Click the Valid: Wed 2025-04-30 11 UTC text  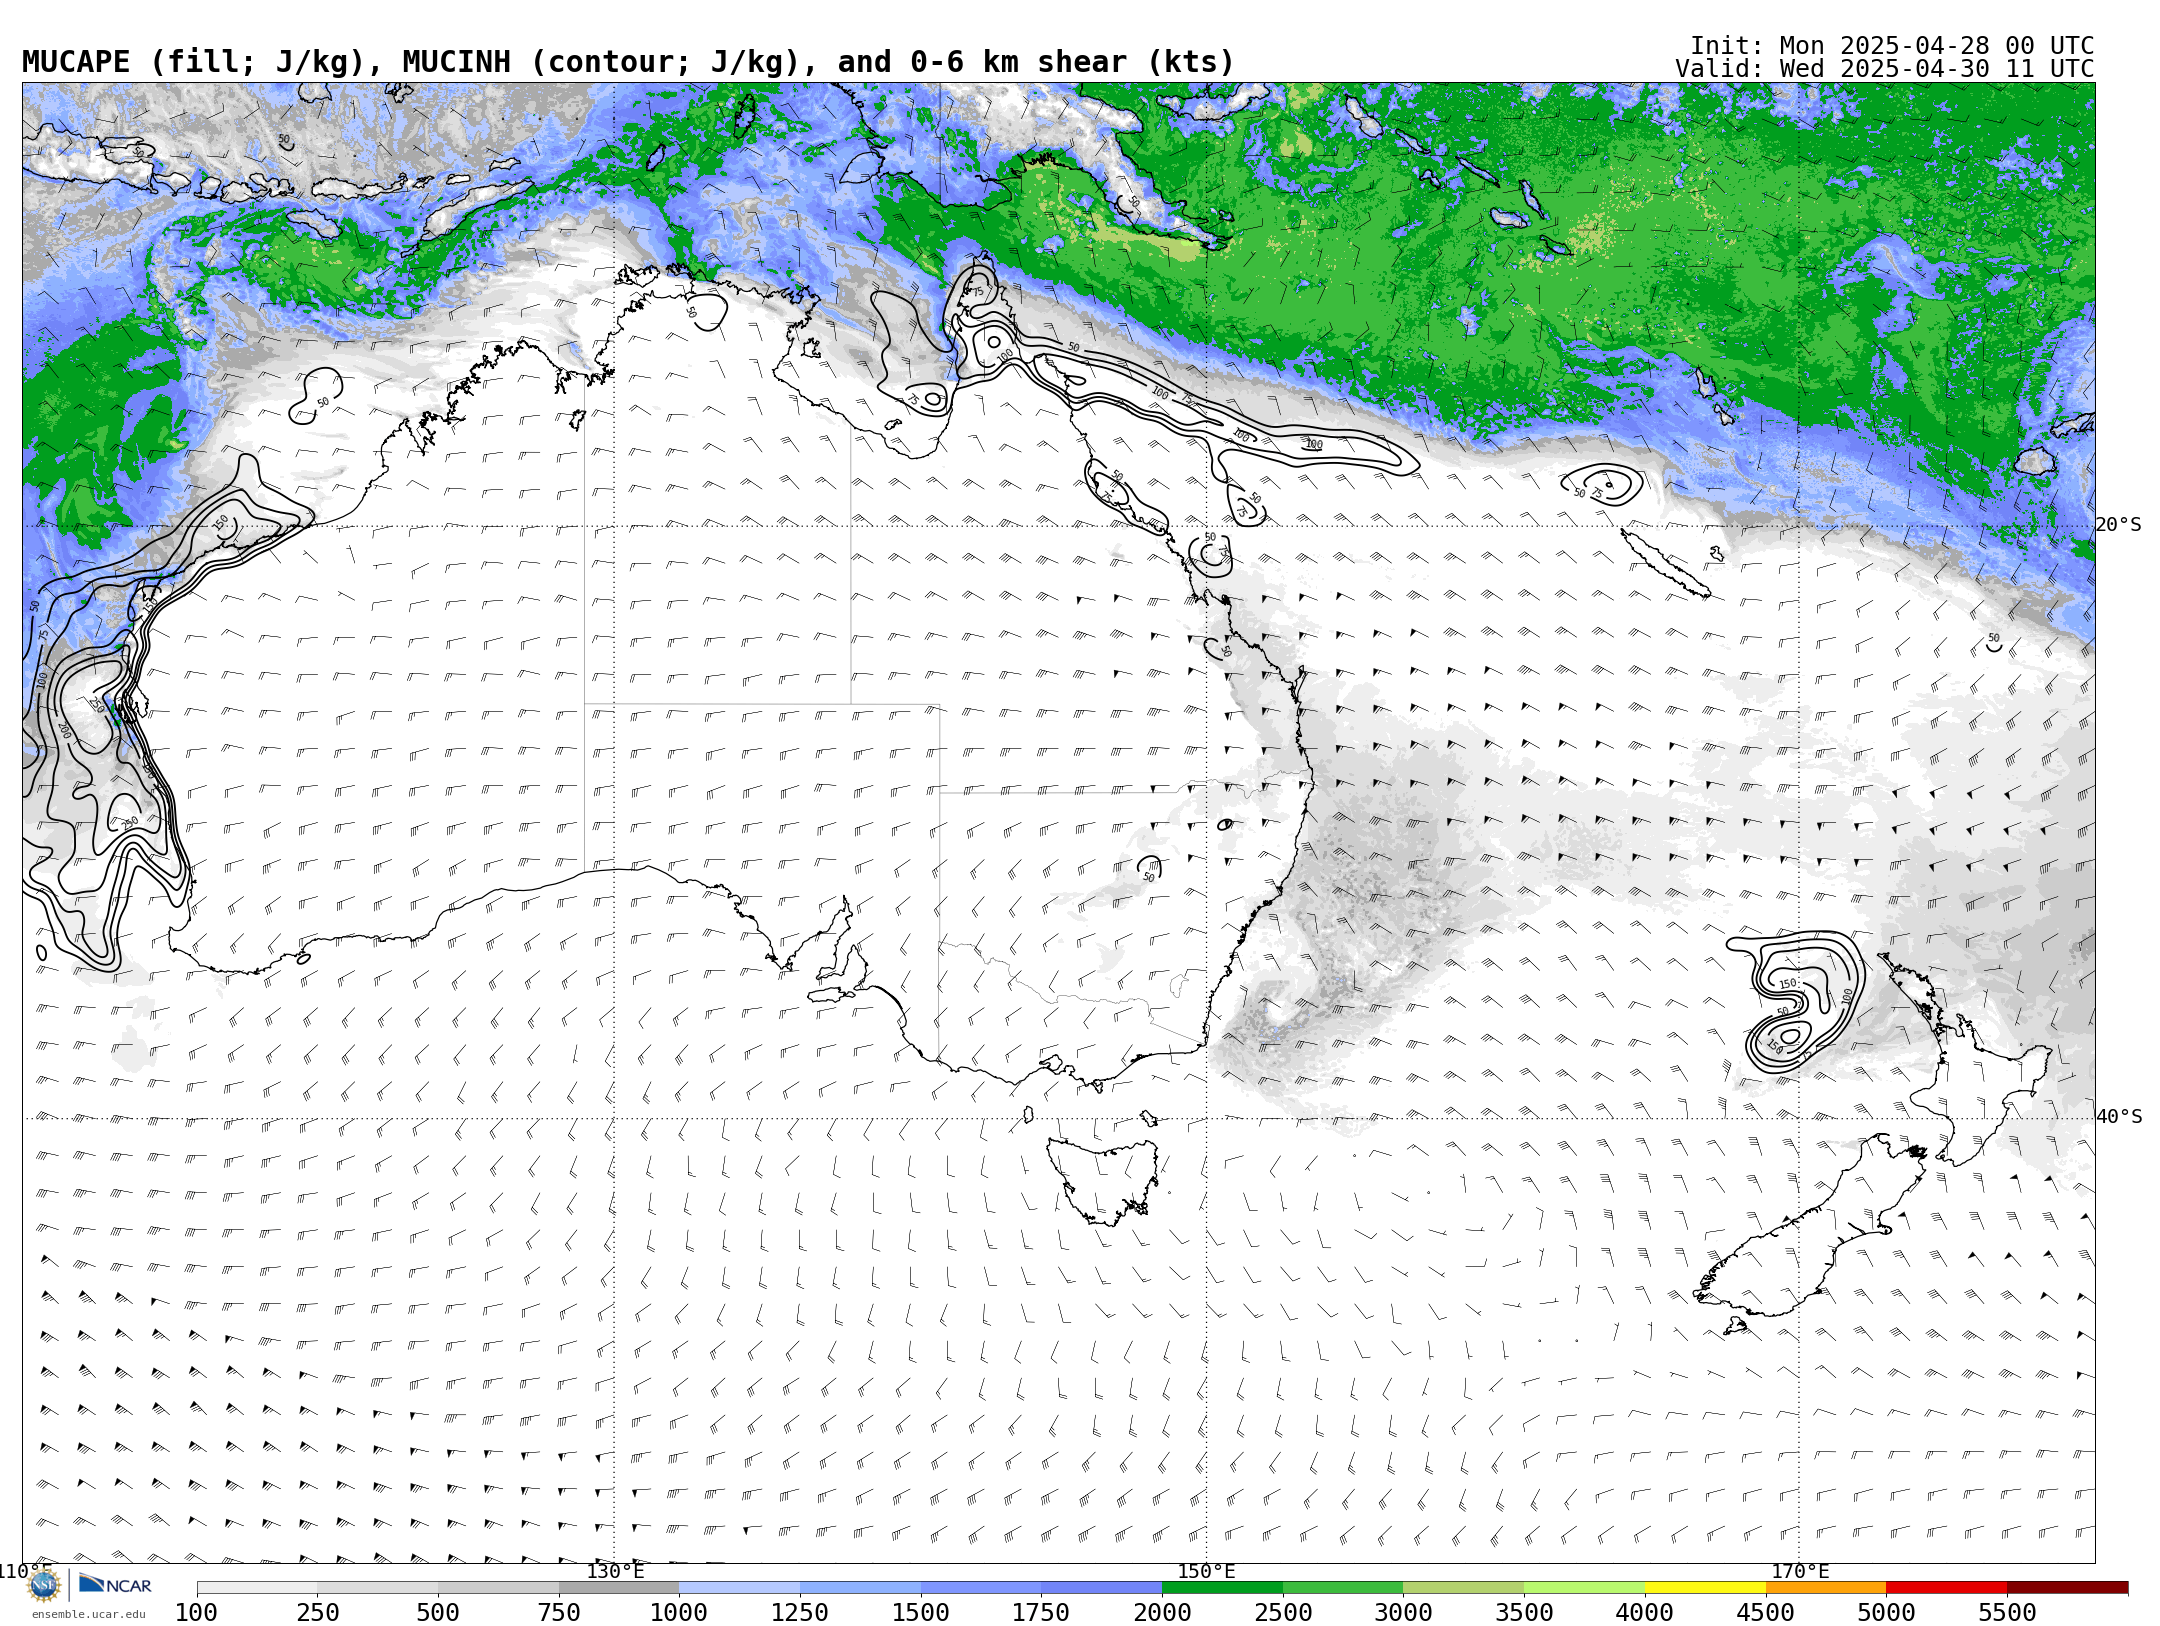[1885, 69]
